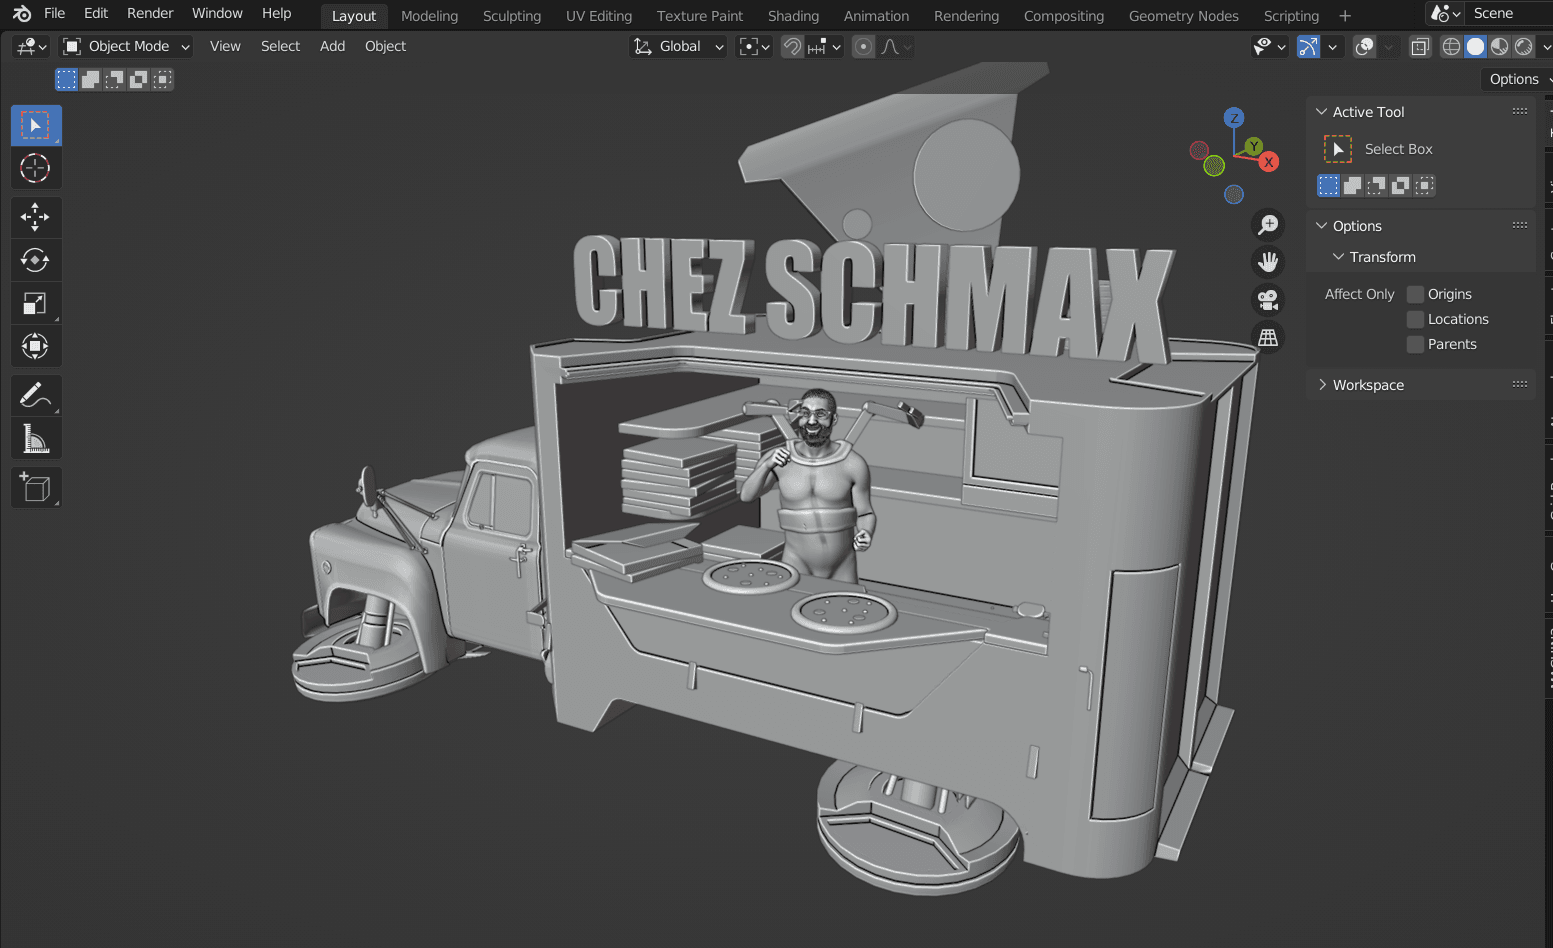Click the Scene name field
Screen dimensions: 1553x948
pos(1510,13)
